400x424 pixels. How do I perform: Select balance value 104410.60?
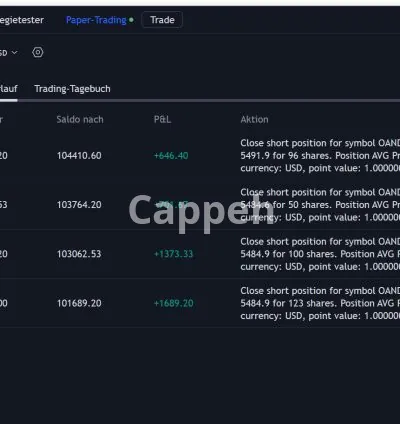coord(79,156)
